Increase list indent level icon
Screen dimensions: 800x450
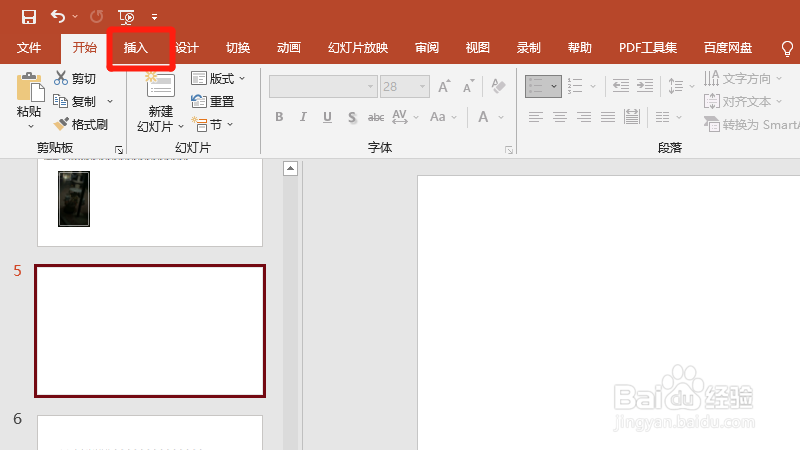click(x=645, y=86)
